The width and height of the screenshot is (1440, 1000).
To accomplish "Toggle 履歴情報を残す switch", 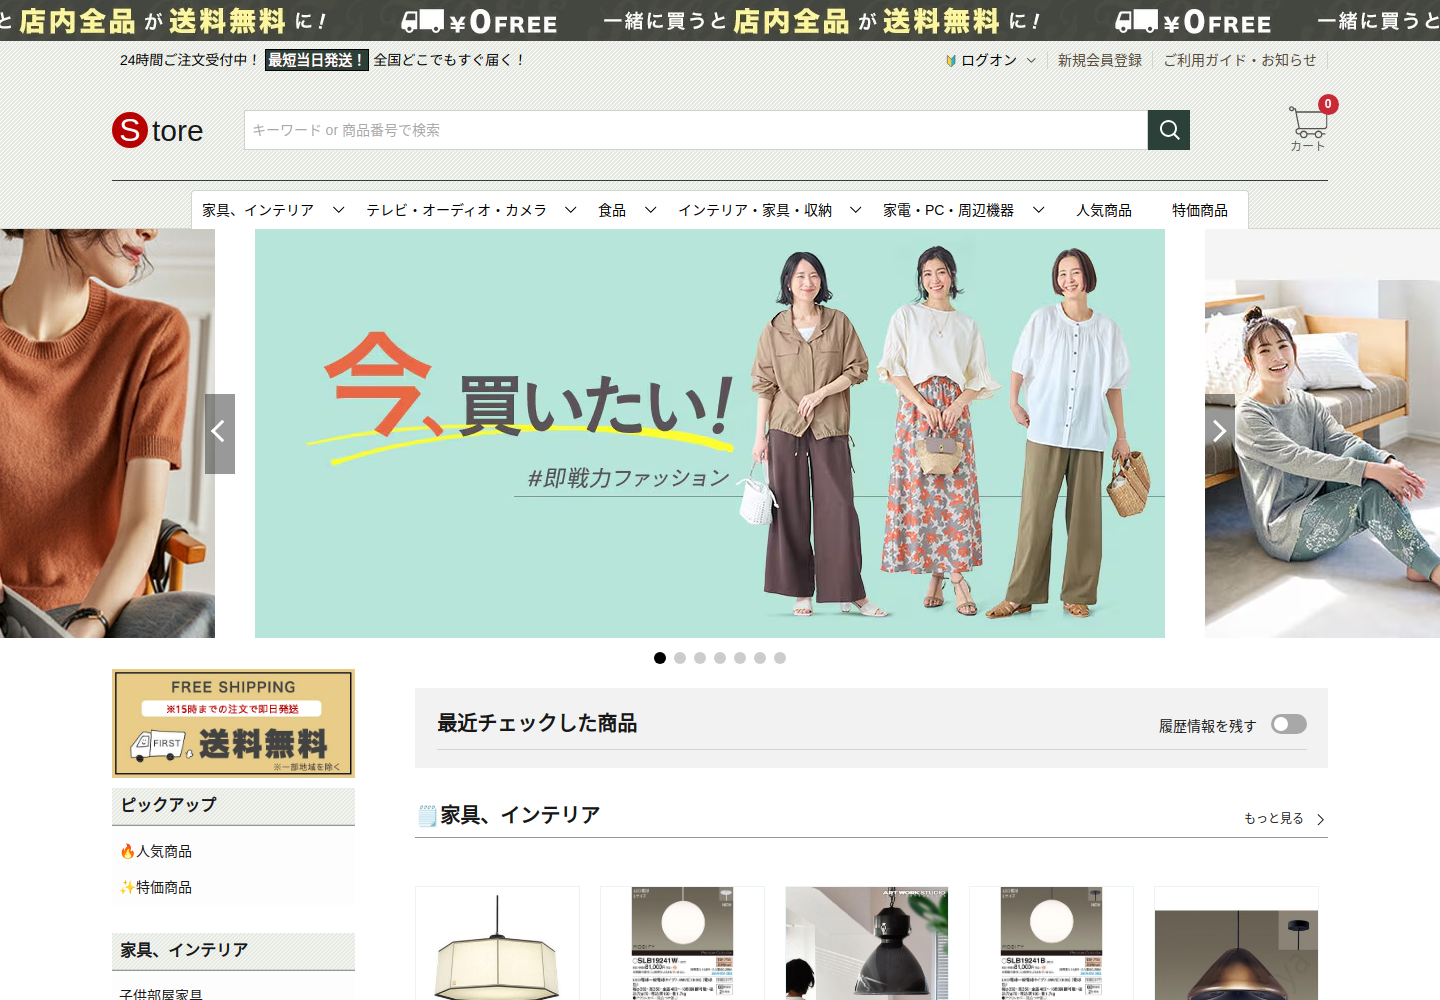I will [1289, 724].
